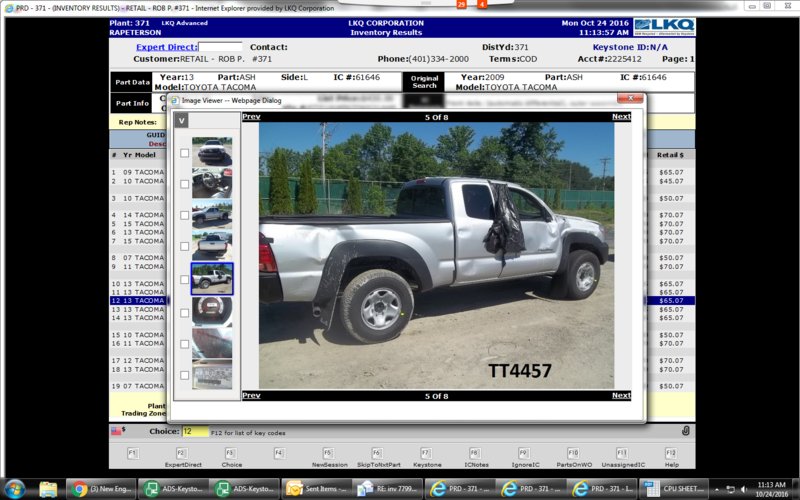Switch to the 'RE: inv 7799' email taskbar window
This screenshot has height=500, width=800.
(x=388, y=489)
